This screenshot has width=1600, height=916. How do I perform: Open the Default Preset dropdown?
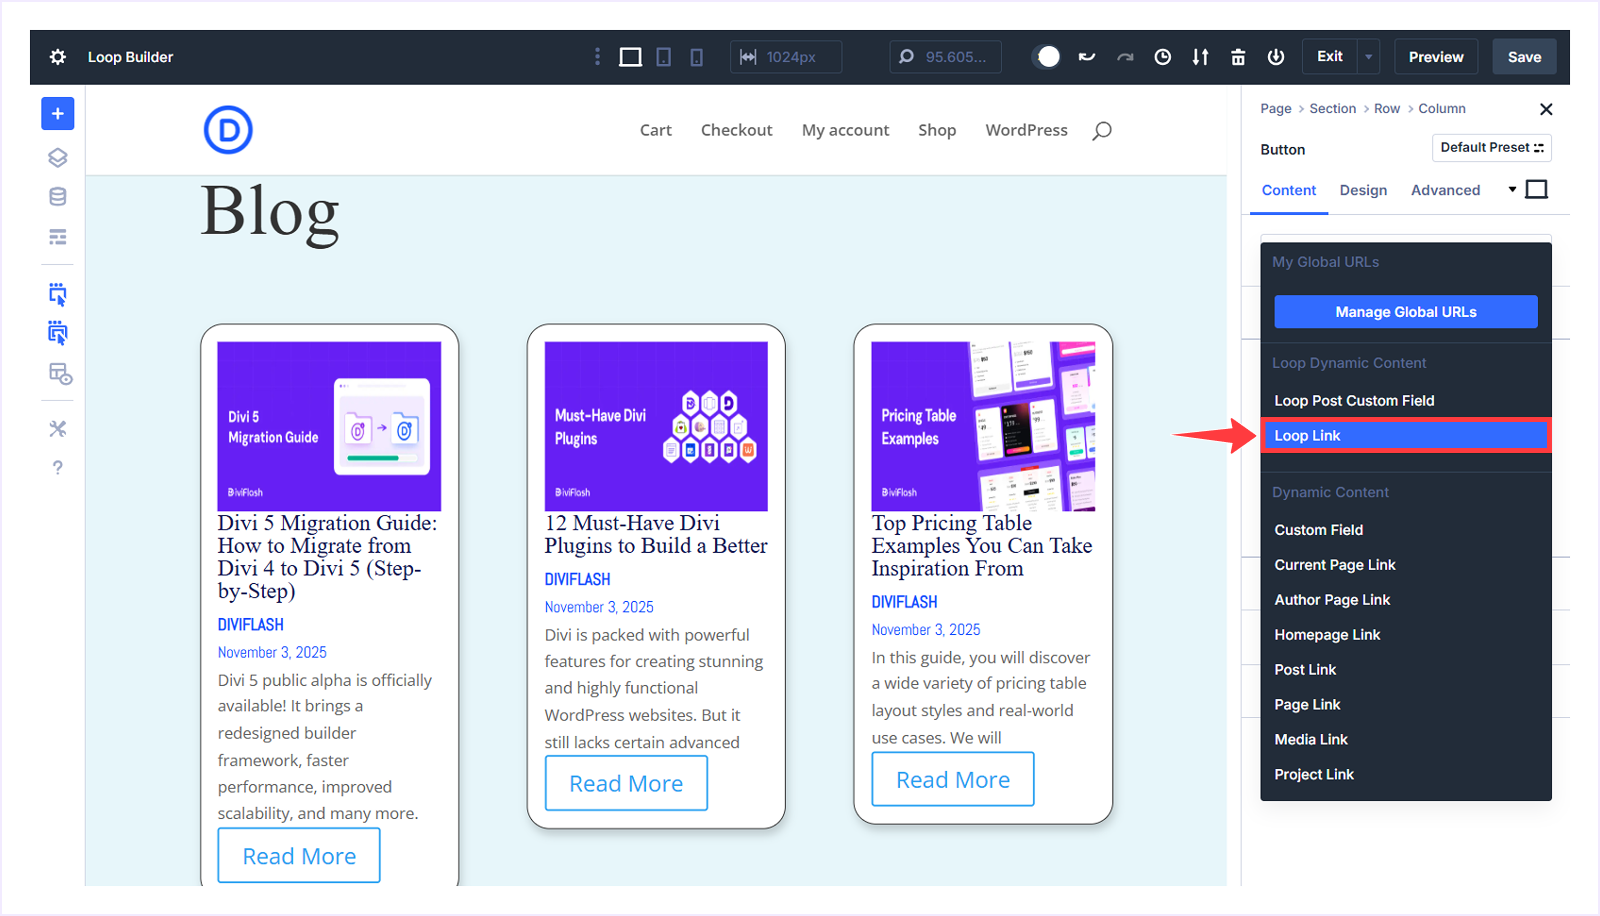pos(1491,148)
